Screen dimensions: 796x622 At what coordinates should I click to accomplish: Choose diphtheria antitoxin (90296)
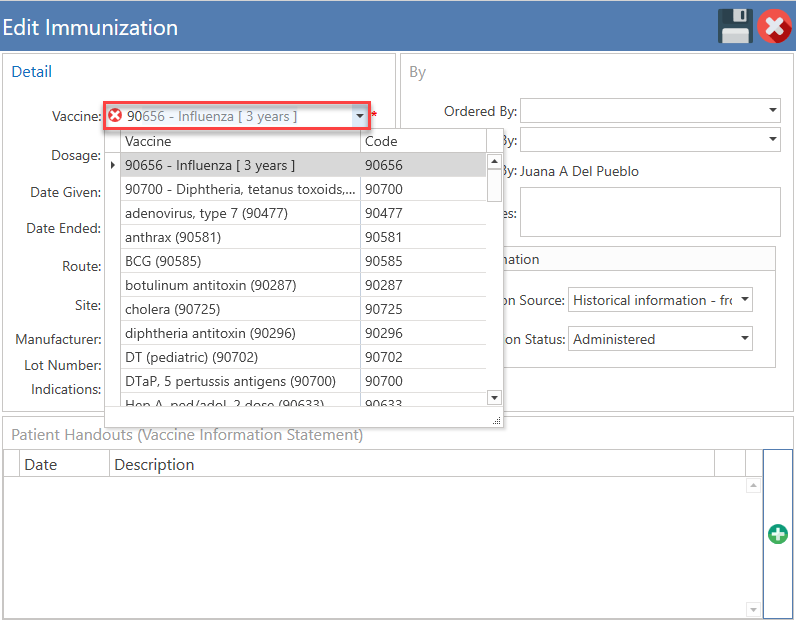click(x=303, y=333)
